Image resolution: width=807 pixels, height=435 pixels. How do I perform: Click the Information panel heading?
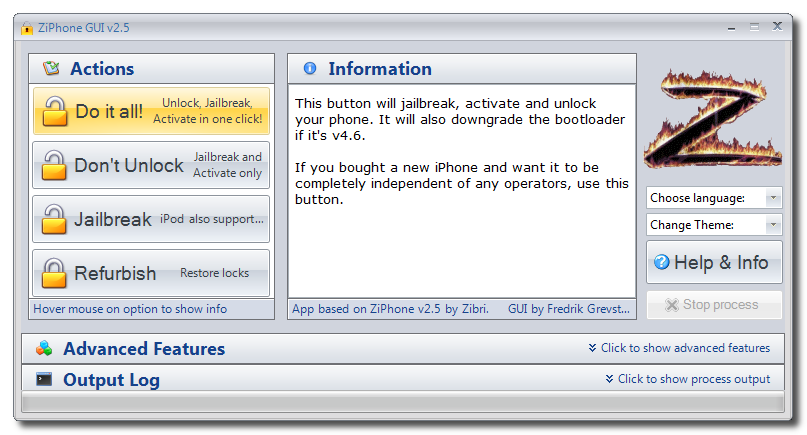click(380, 68)
